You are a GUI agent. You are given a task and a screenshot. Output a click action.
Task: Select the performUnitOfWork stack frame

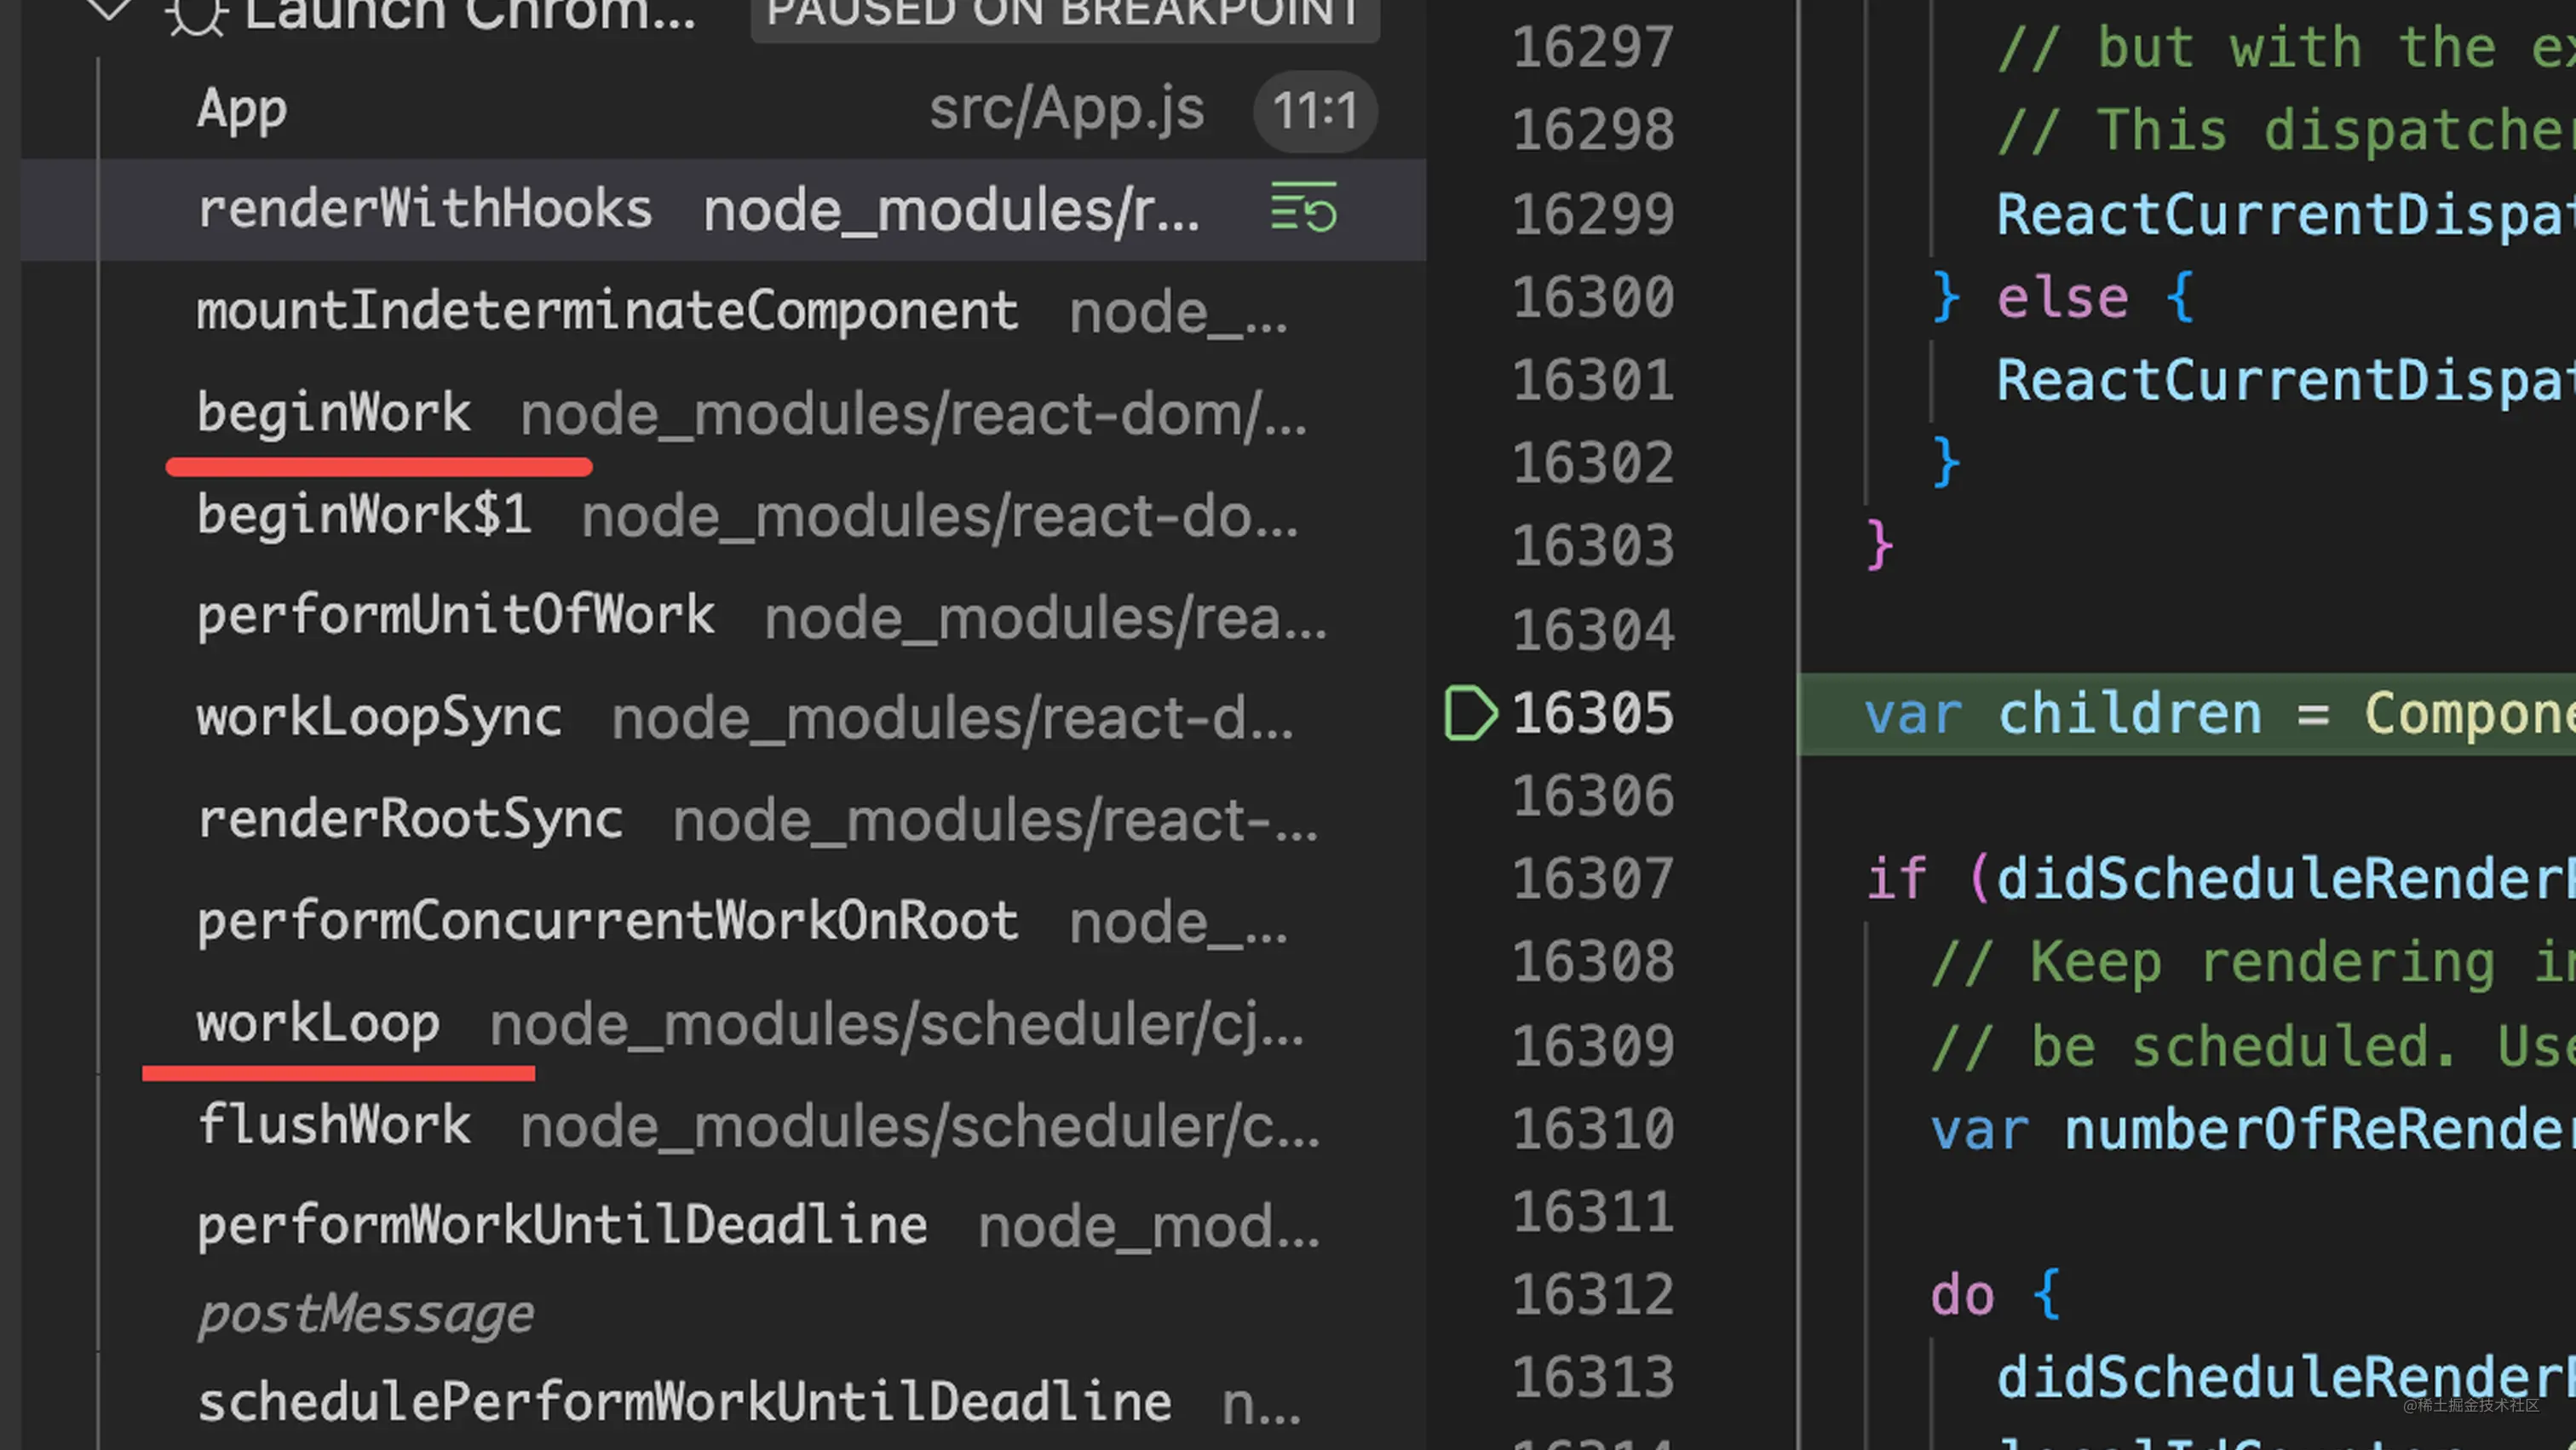[455, 617]
